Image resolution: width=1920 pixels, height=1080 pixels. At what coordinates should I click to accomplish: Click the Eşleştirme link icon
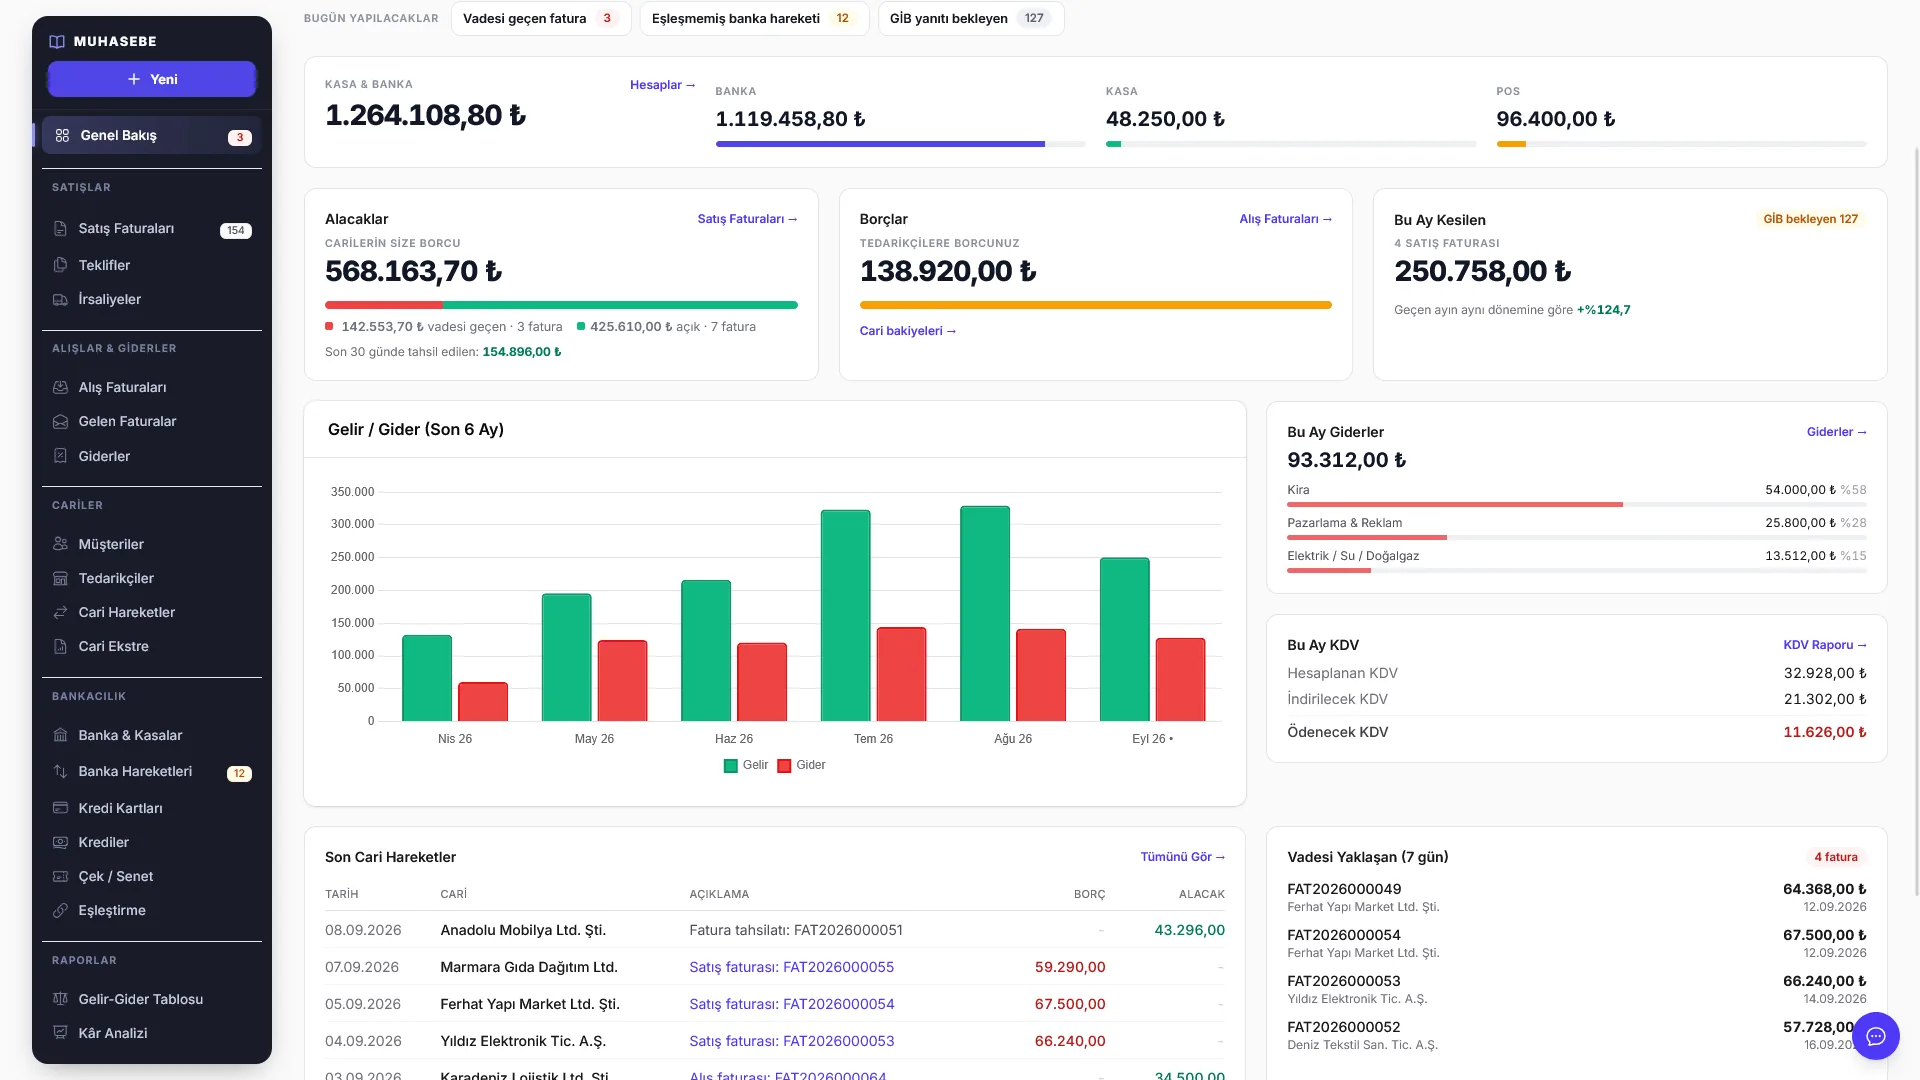[60, 910]
